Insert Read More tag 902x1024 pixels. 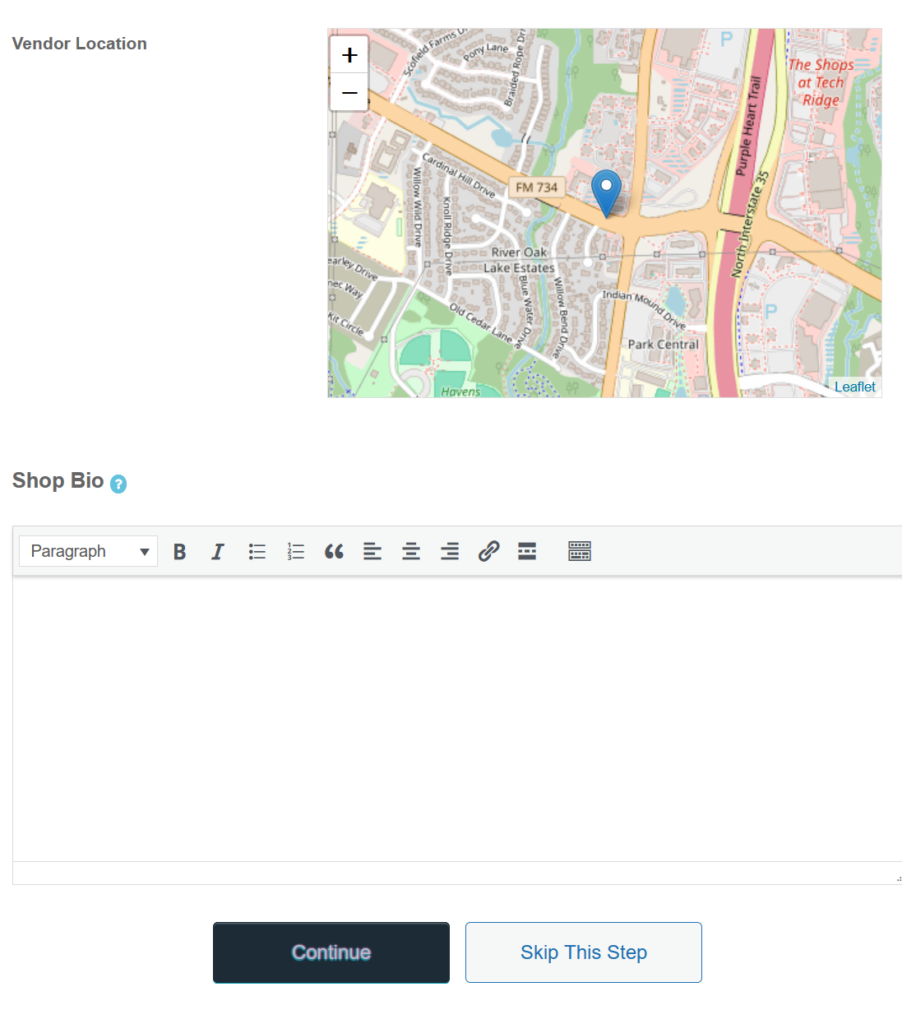527,551
